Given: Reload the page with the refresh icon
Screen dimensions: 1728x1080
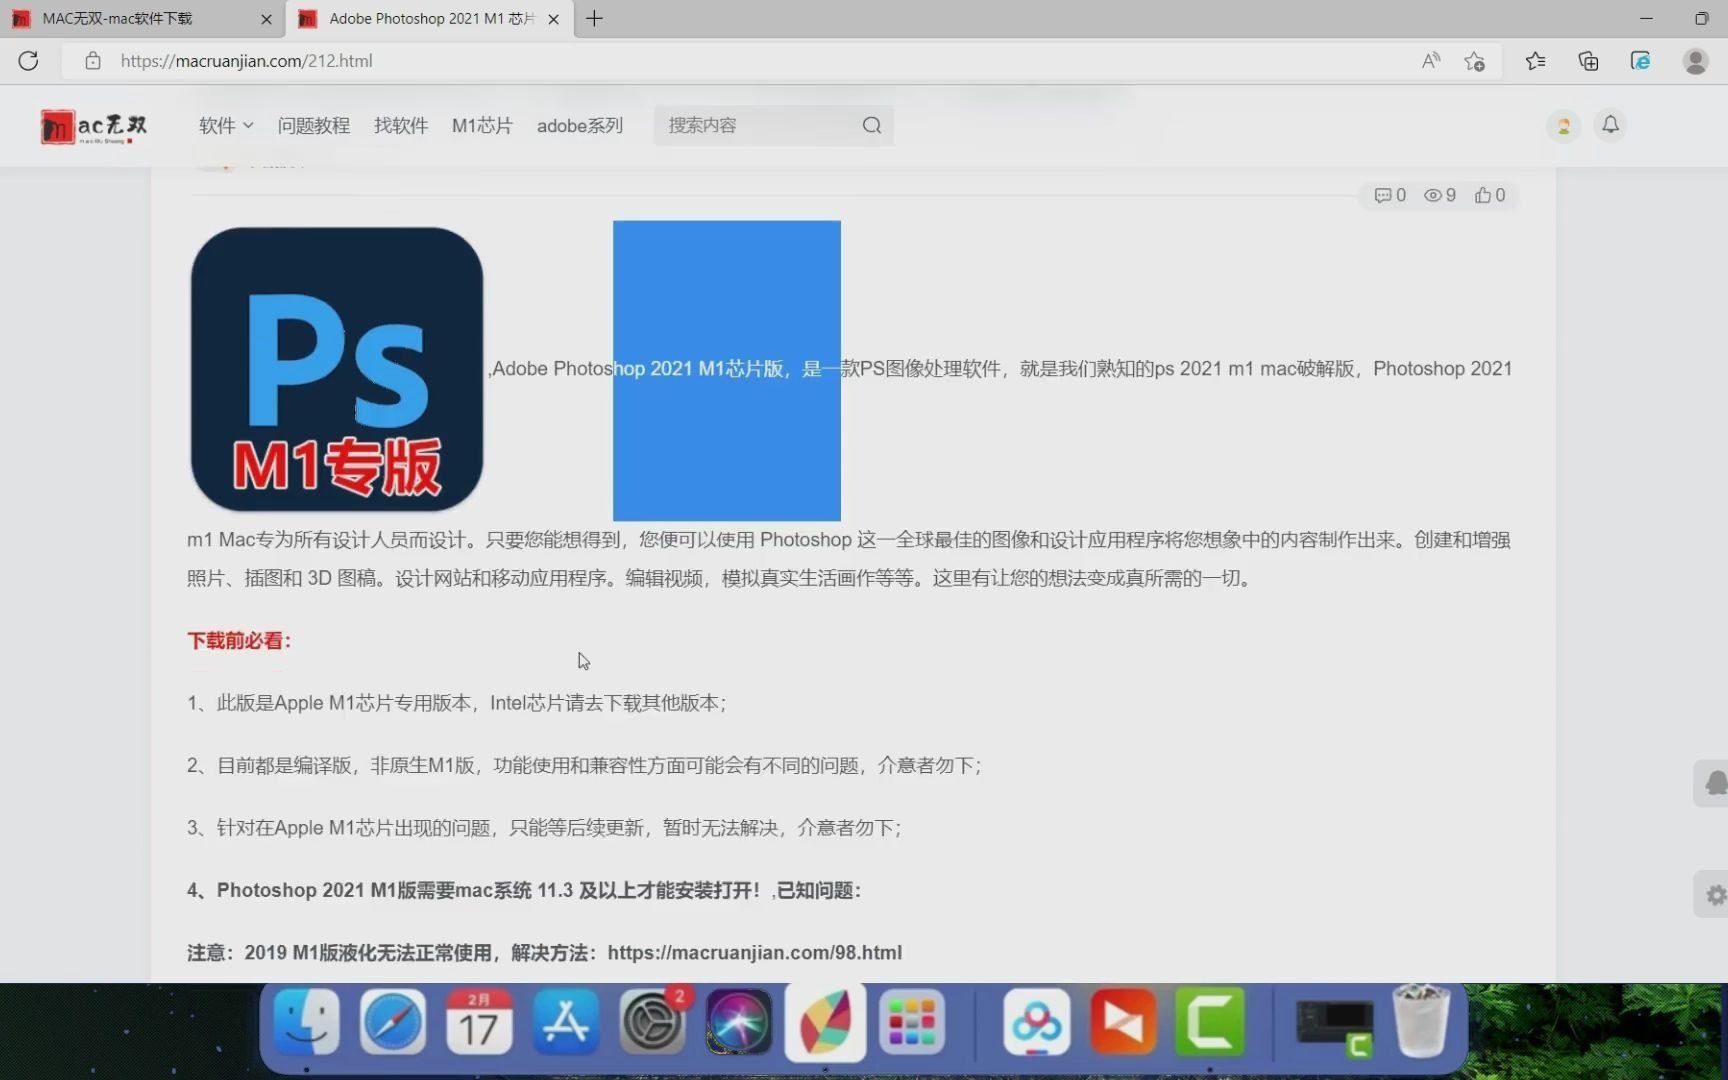Looking at the screenshot, I should [x=28, y=61].
